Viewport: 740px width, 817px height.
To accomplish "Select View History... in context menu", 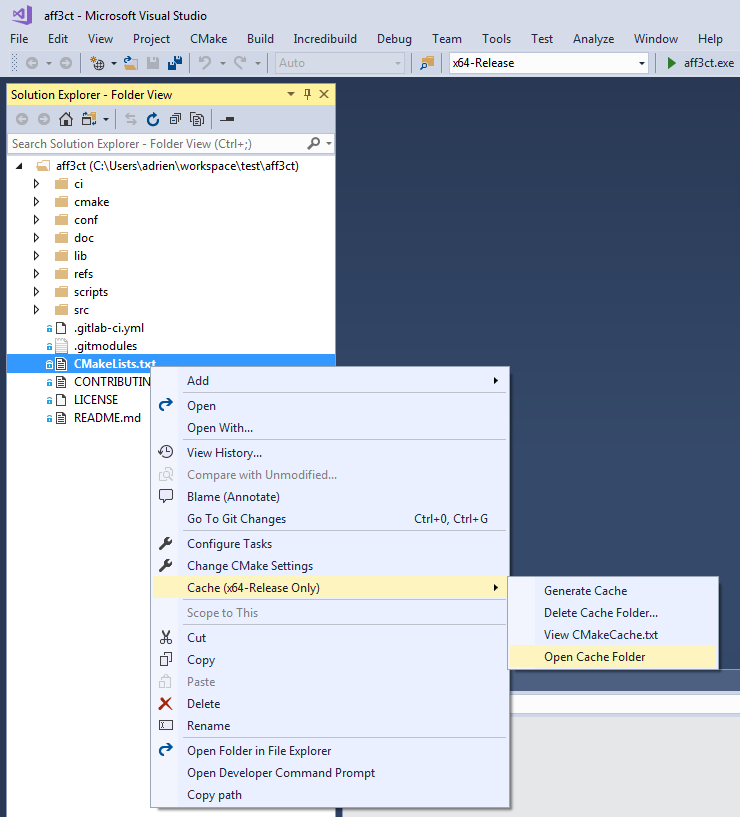I will point(330,453).
